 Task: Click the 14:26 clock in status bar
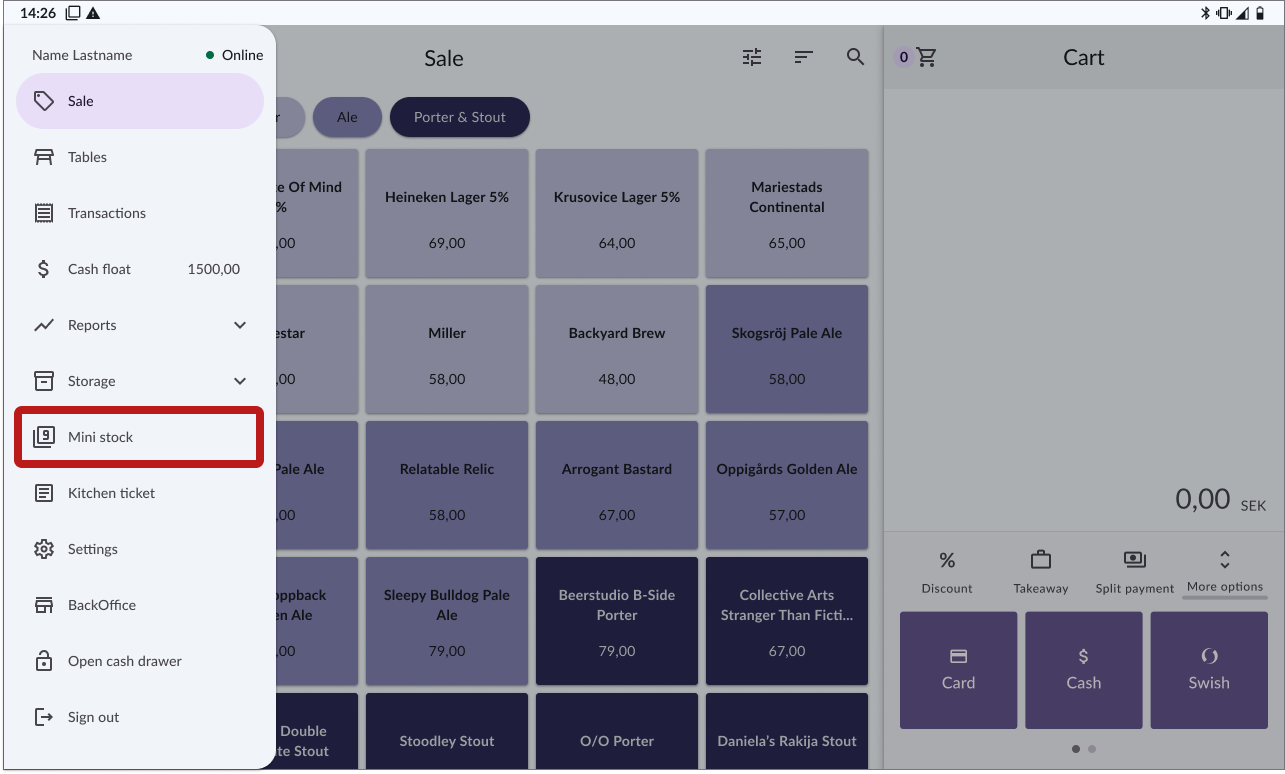coord(38,13)
